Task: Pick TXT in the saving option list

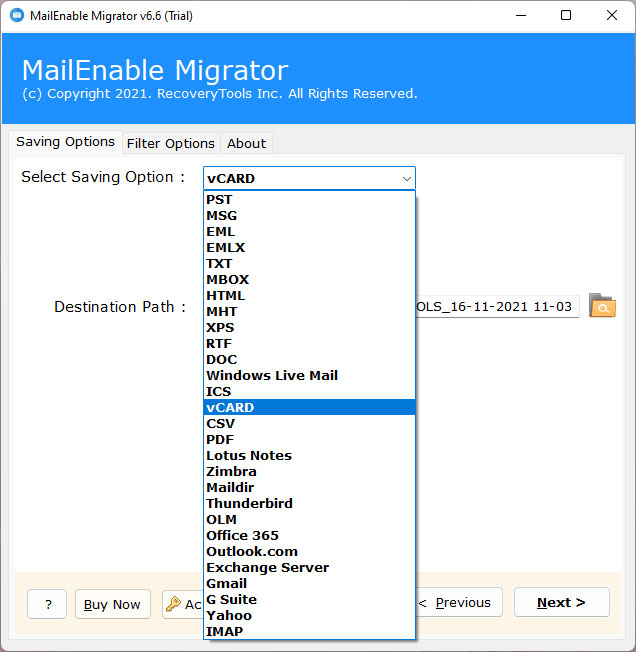Action: point(309,264)
